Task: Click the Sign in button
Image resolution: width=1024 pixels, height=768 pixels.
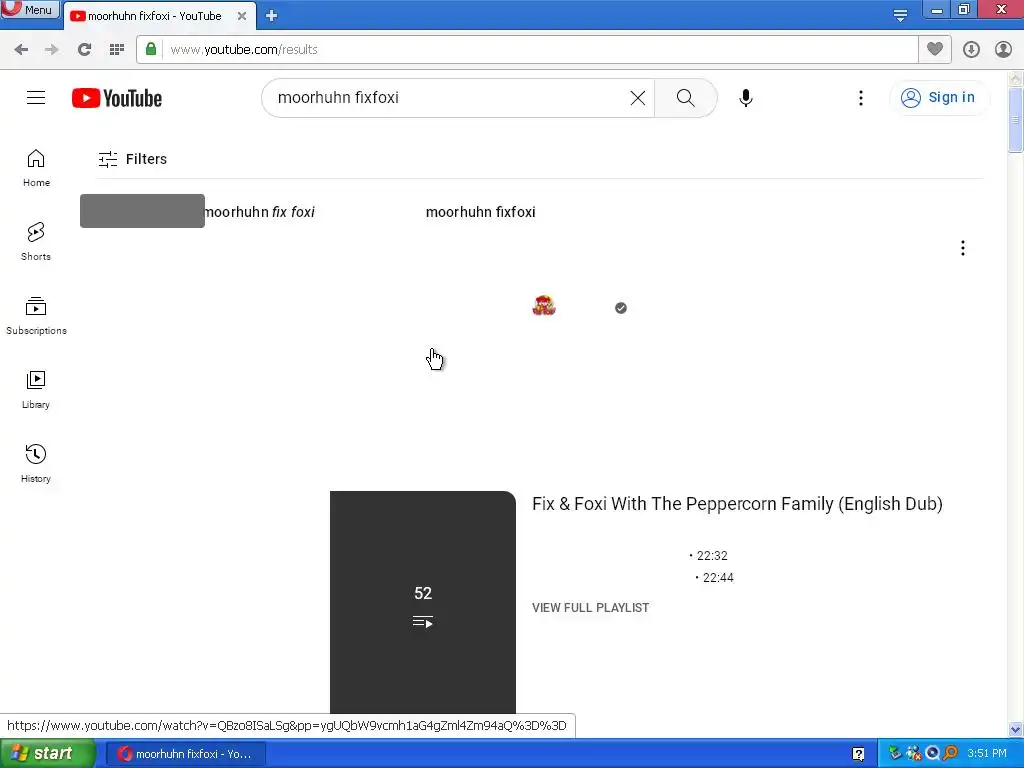Action: (939, 98)
